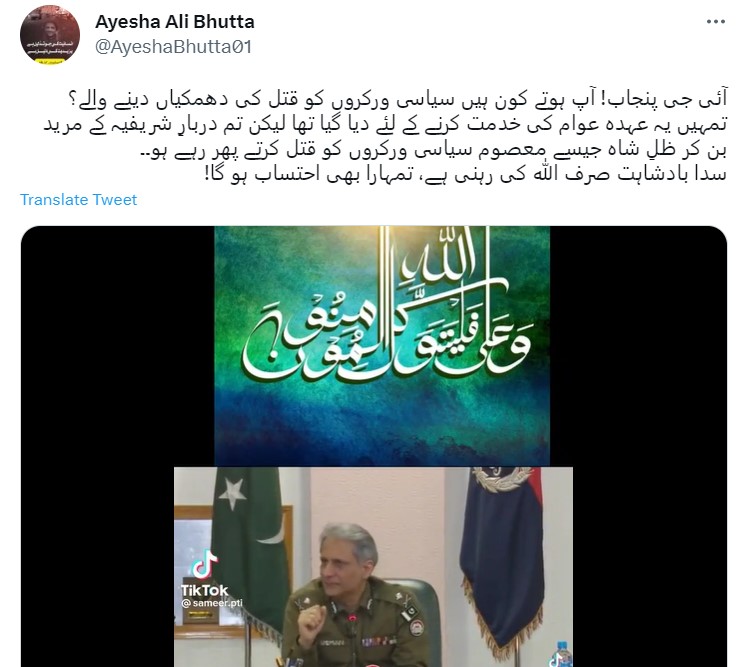
Task: Click the black area left of the calligraphy
Action: tap(118, 346)
